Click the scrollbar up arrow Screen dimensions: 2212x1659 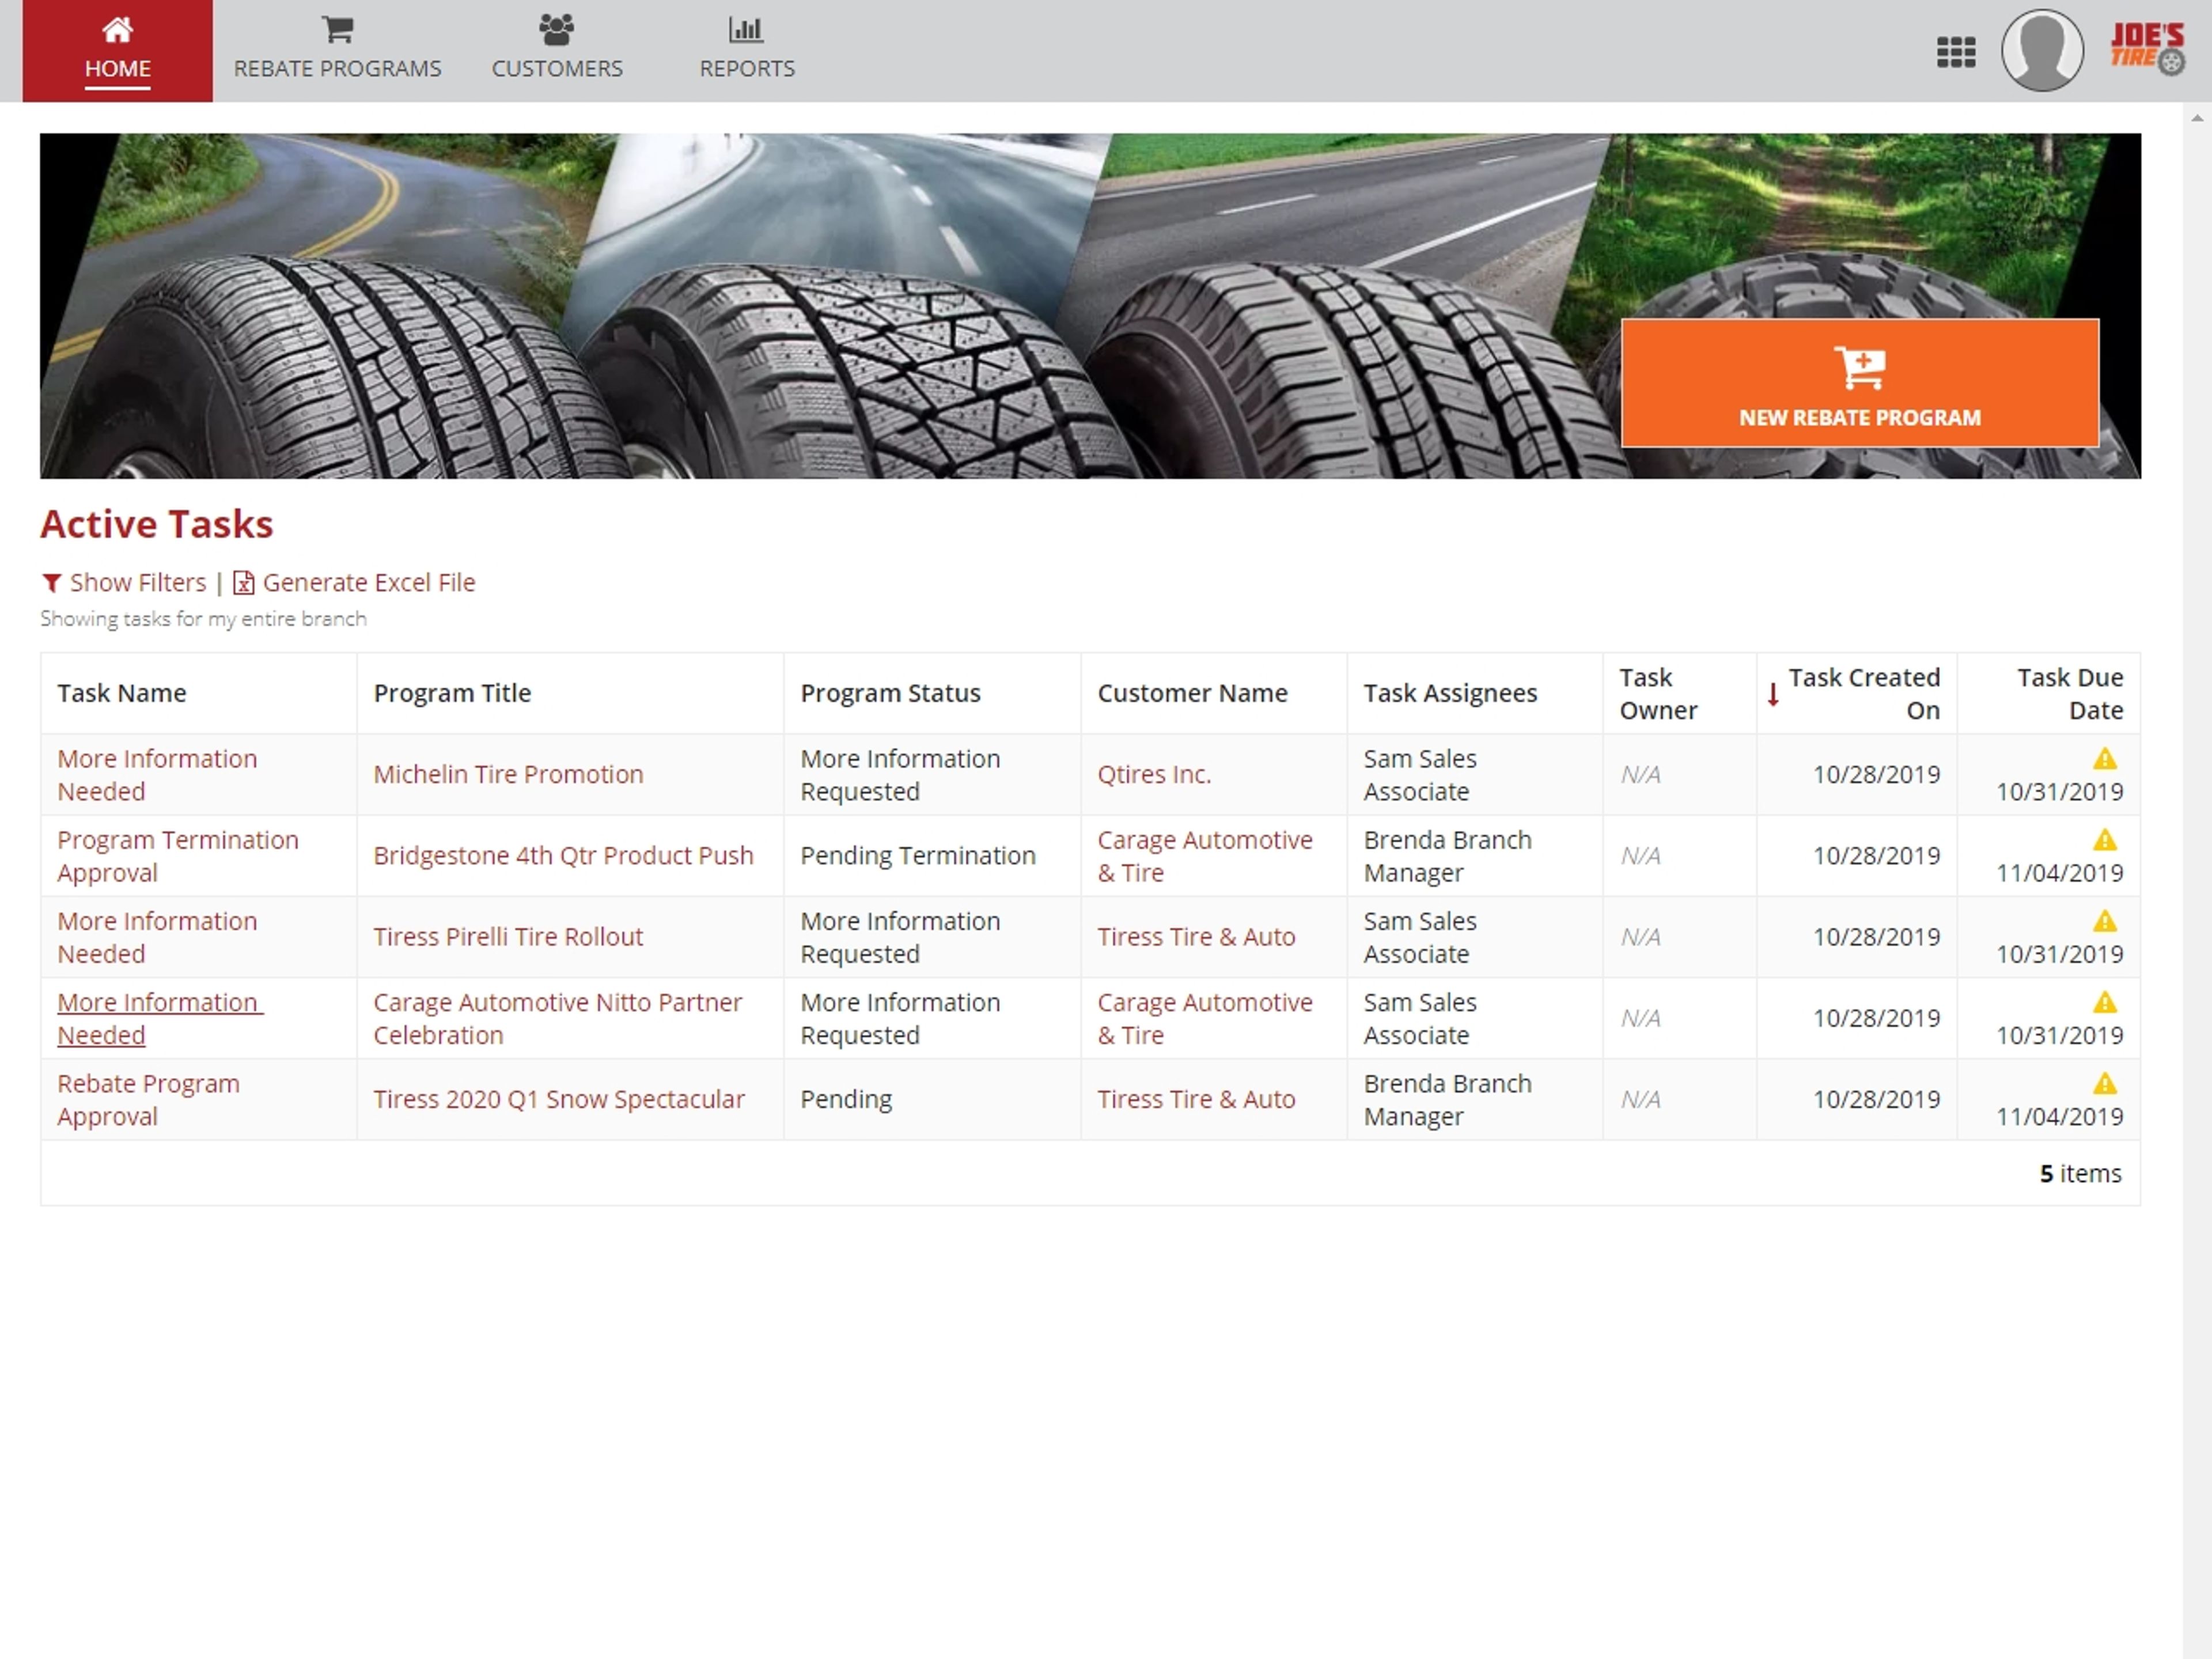pos(2196,118)
